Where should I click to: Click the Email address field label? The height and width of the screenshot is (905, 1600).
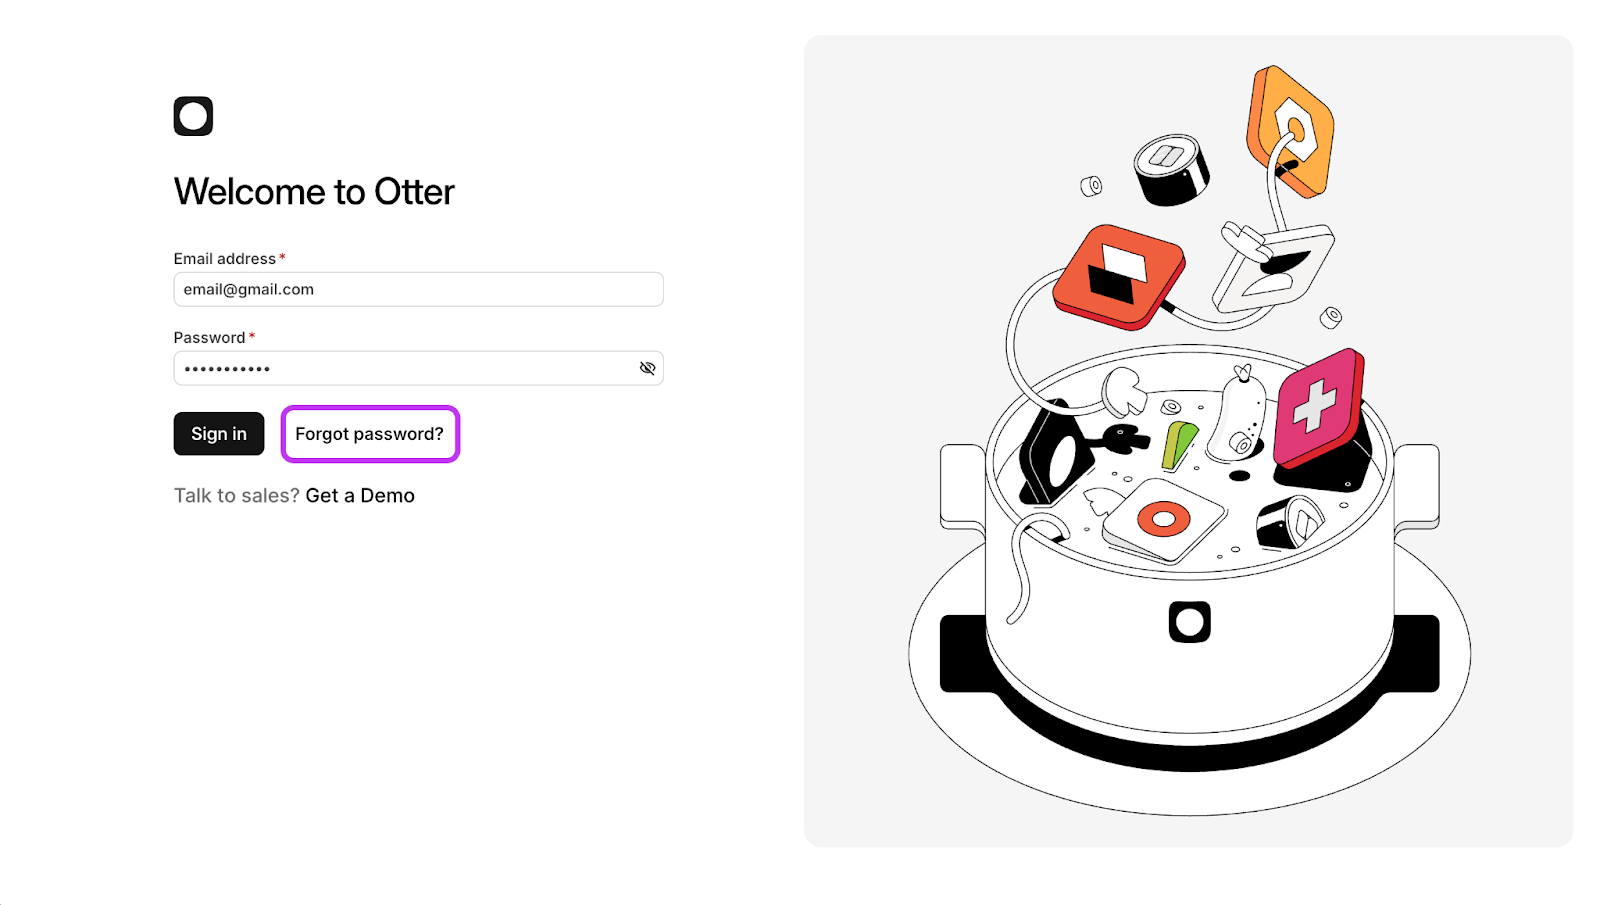[x=224, y=259]
